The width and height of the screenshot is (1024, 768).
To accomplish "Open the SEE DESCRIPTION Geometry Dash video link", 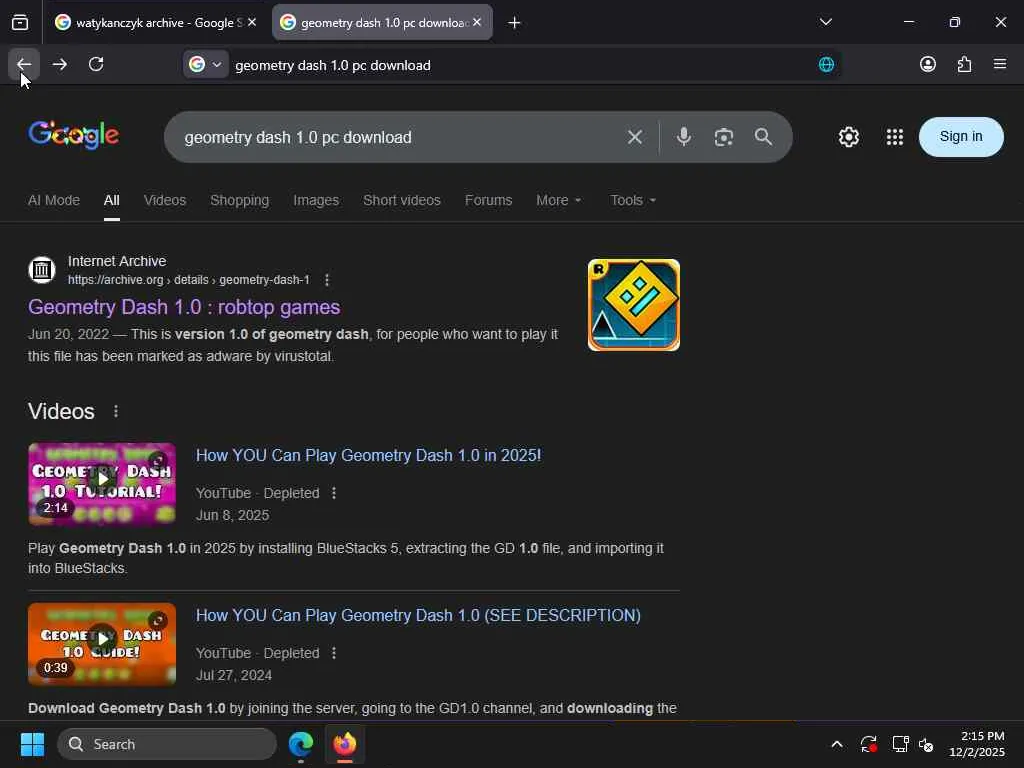I will 418,615.
